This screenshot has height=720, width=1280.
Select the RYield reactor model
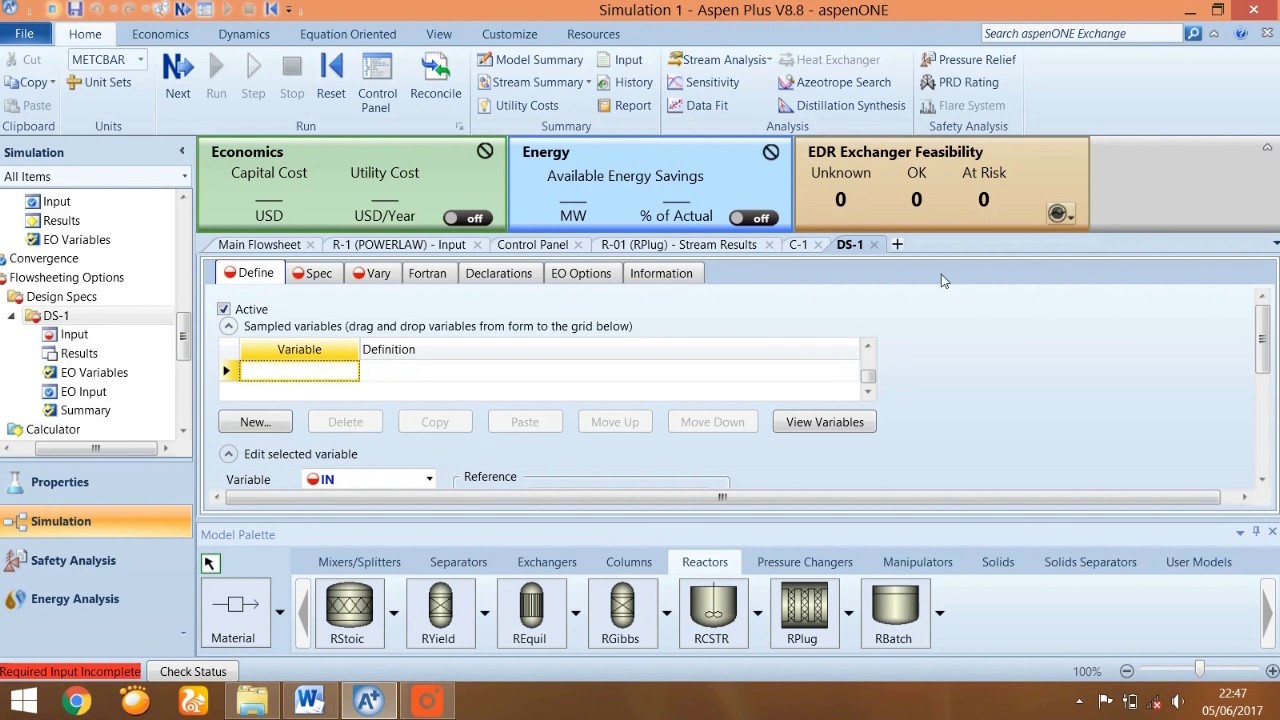point(438,613)
